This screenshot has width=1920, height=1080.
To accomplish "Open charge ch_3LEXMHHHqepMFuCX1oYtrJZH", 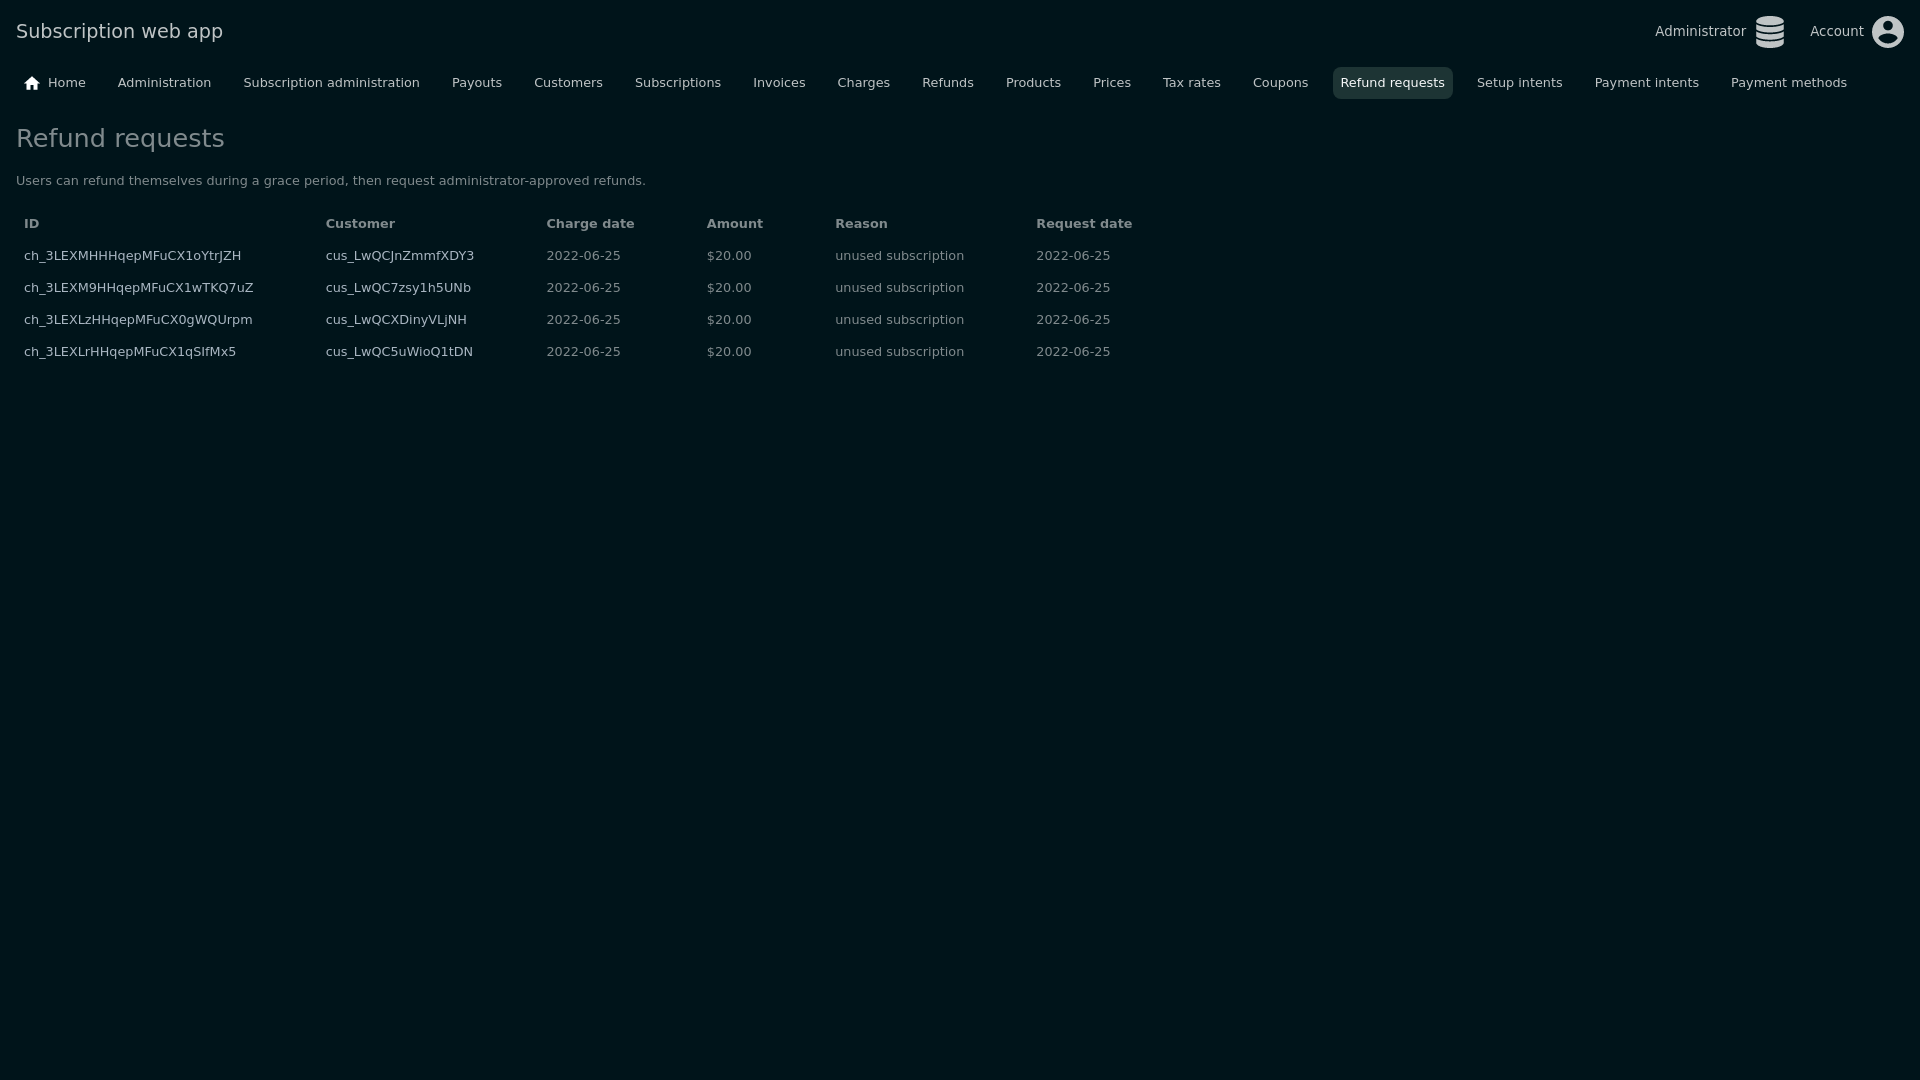I will tap(132, 256).
